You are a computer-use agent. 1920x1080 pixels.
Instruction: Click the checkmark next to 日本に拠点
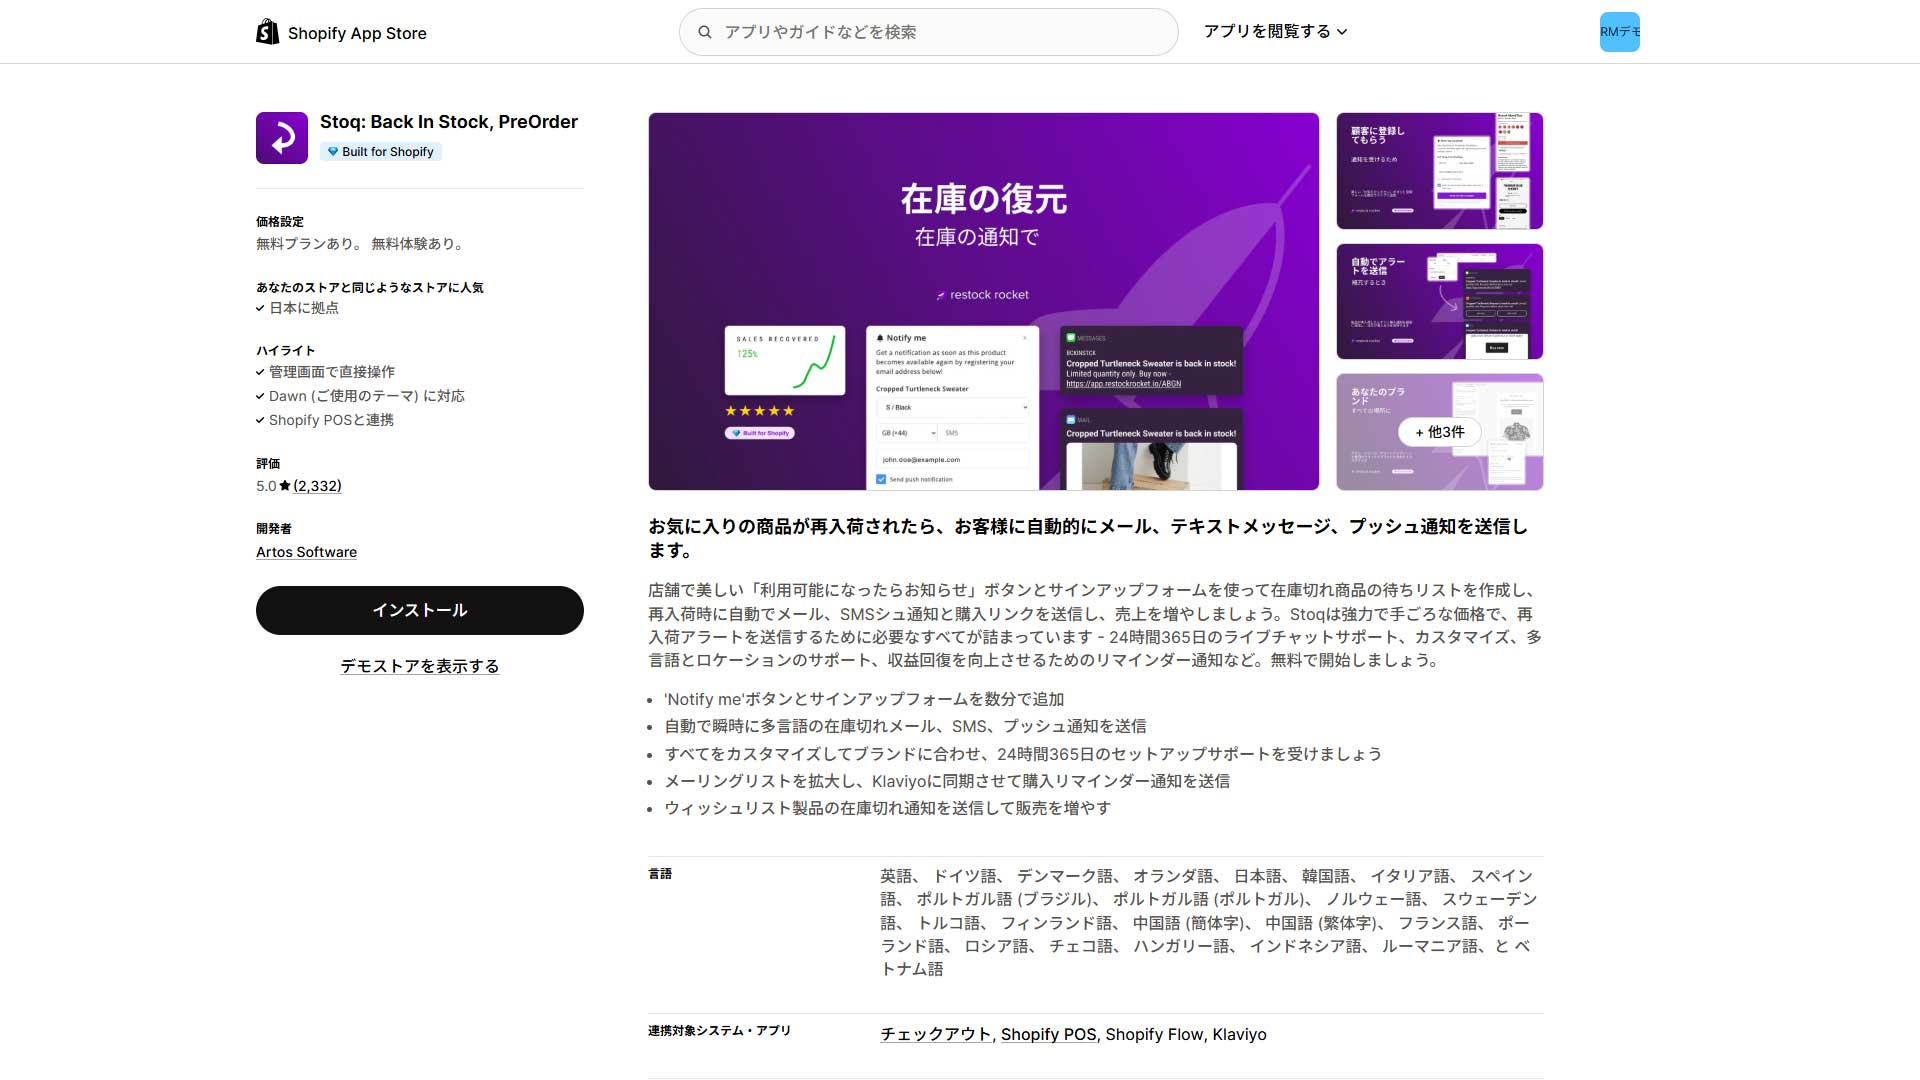[x=260, y=309]
